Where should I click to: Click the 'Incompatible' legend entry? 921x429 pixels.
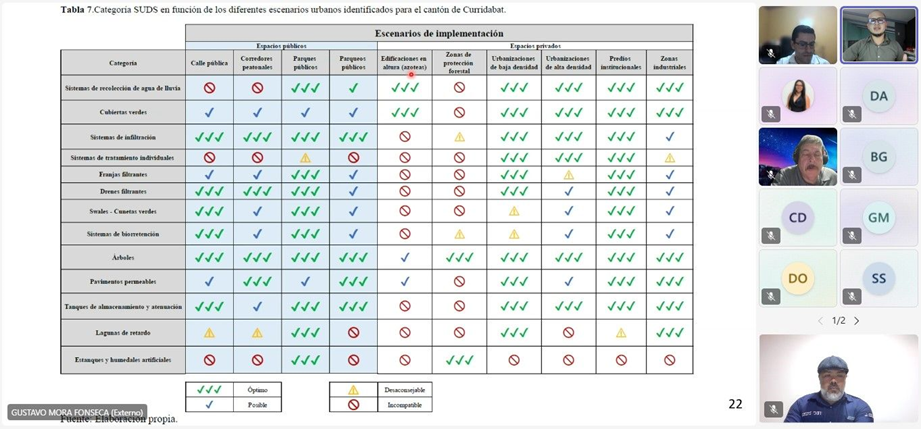coord(404,405)
